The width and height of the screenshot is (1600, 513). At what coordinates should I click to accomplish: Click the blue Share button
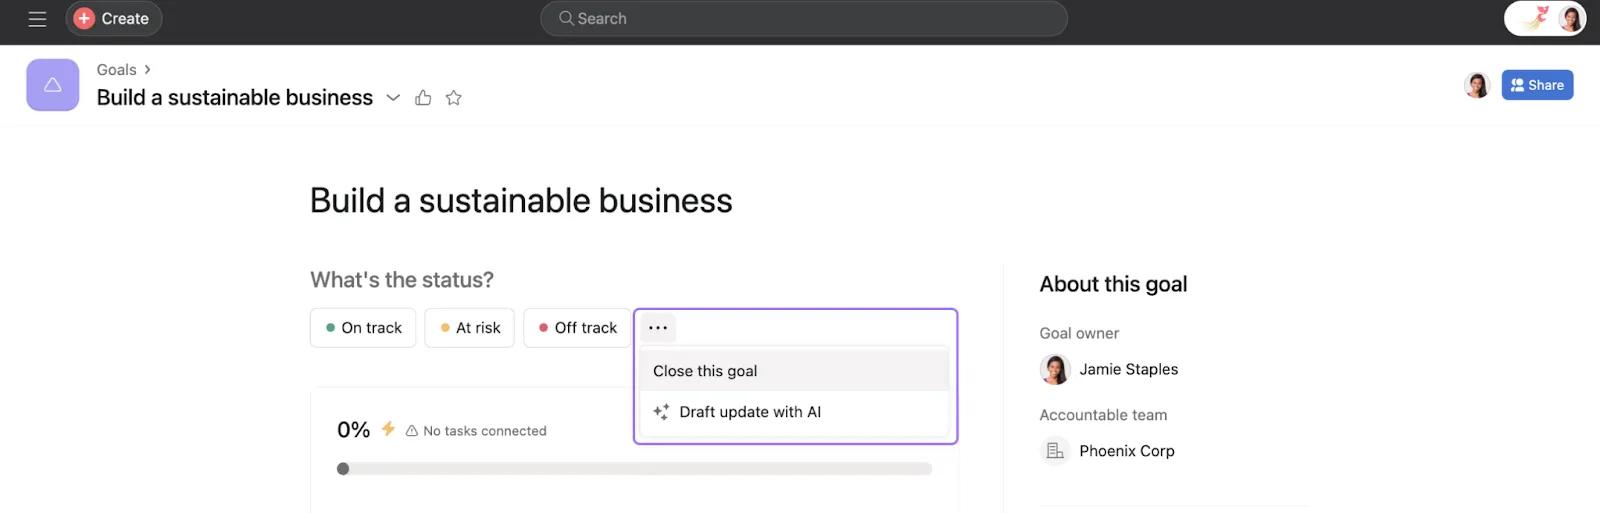pyautogui.click(x=1537, y=85)
